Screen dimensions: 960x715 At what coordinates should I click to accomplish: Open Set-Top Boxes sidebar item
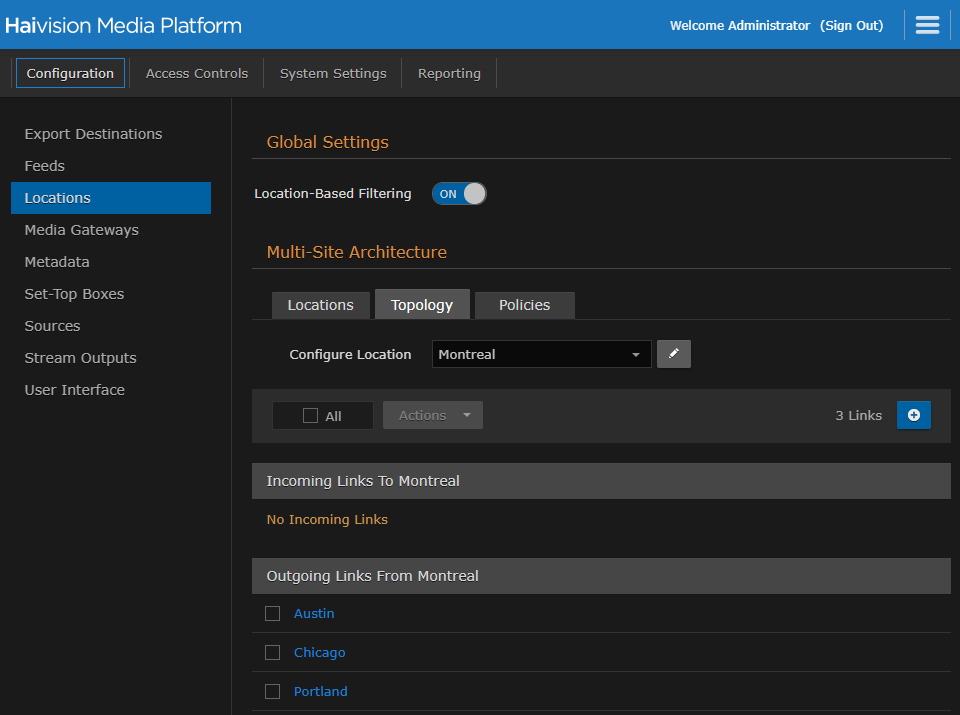75,294
